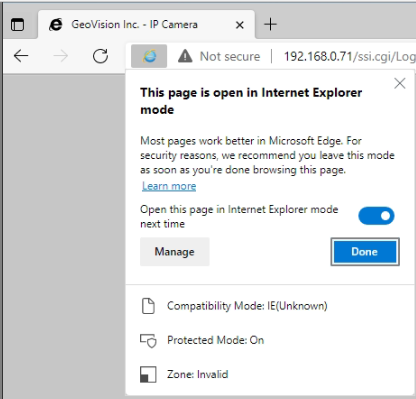Go back with the left arrow
Screen dimensions: 416x399
point(21,56)
